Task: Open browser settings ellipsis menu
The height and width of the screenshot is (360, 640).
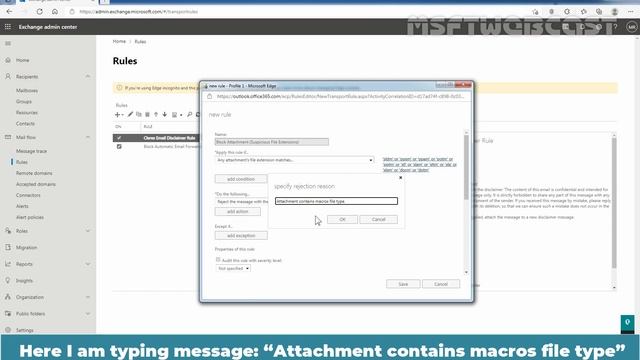Action: pyautogui.click(x=631, y=12)
